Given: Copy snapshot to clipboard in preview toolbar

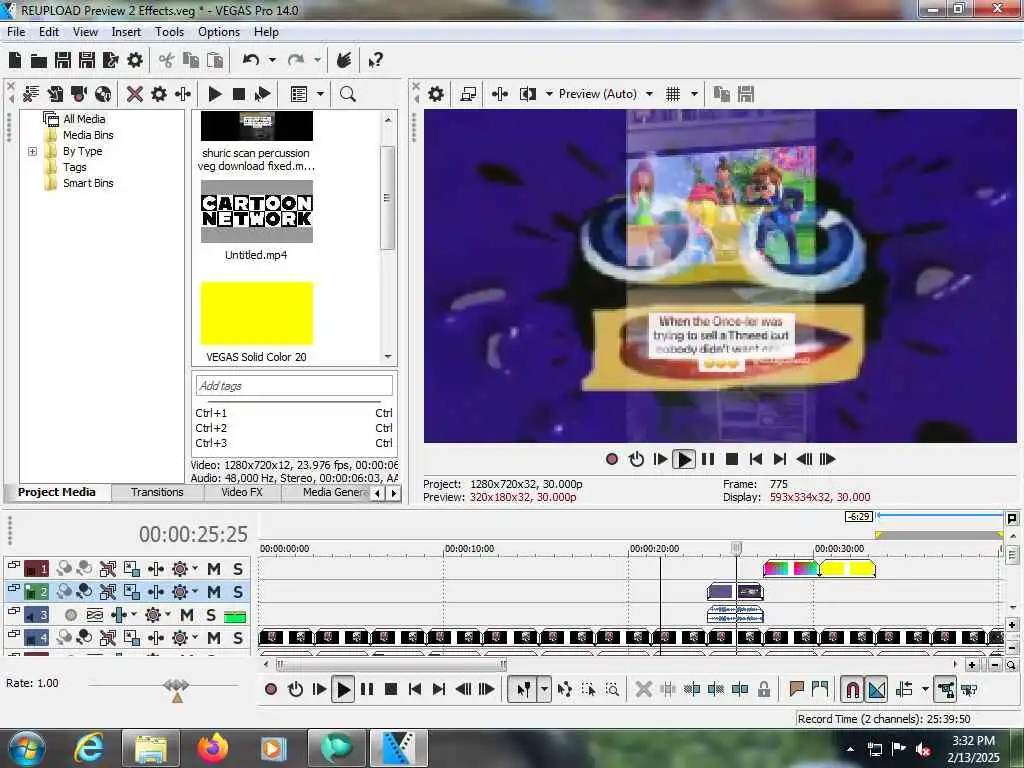Looking at the screenshot, I should coord(722,94).
